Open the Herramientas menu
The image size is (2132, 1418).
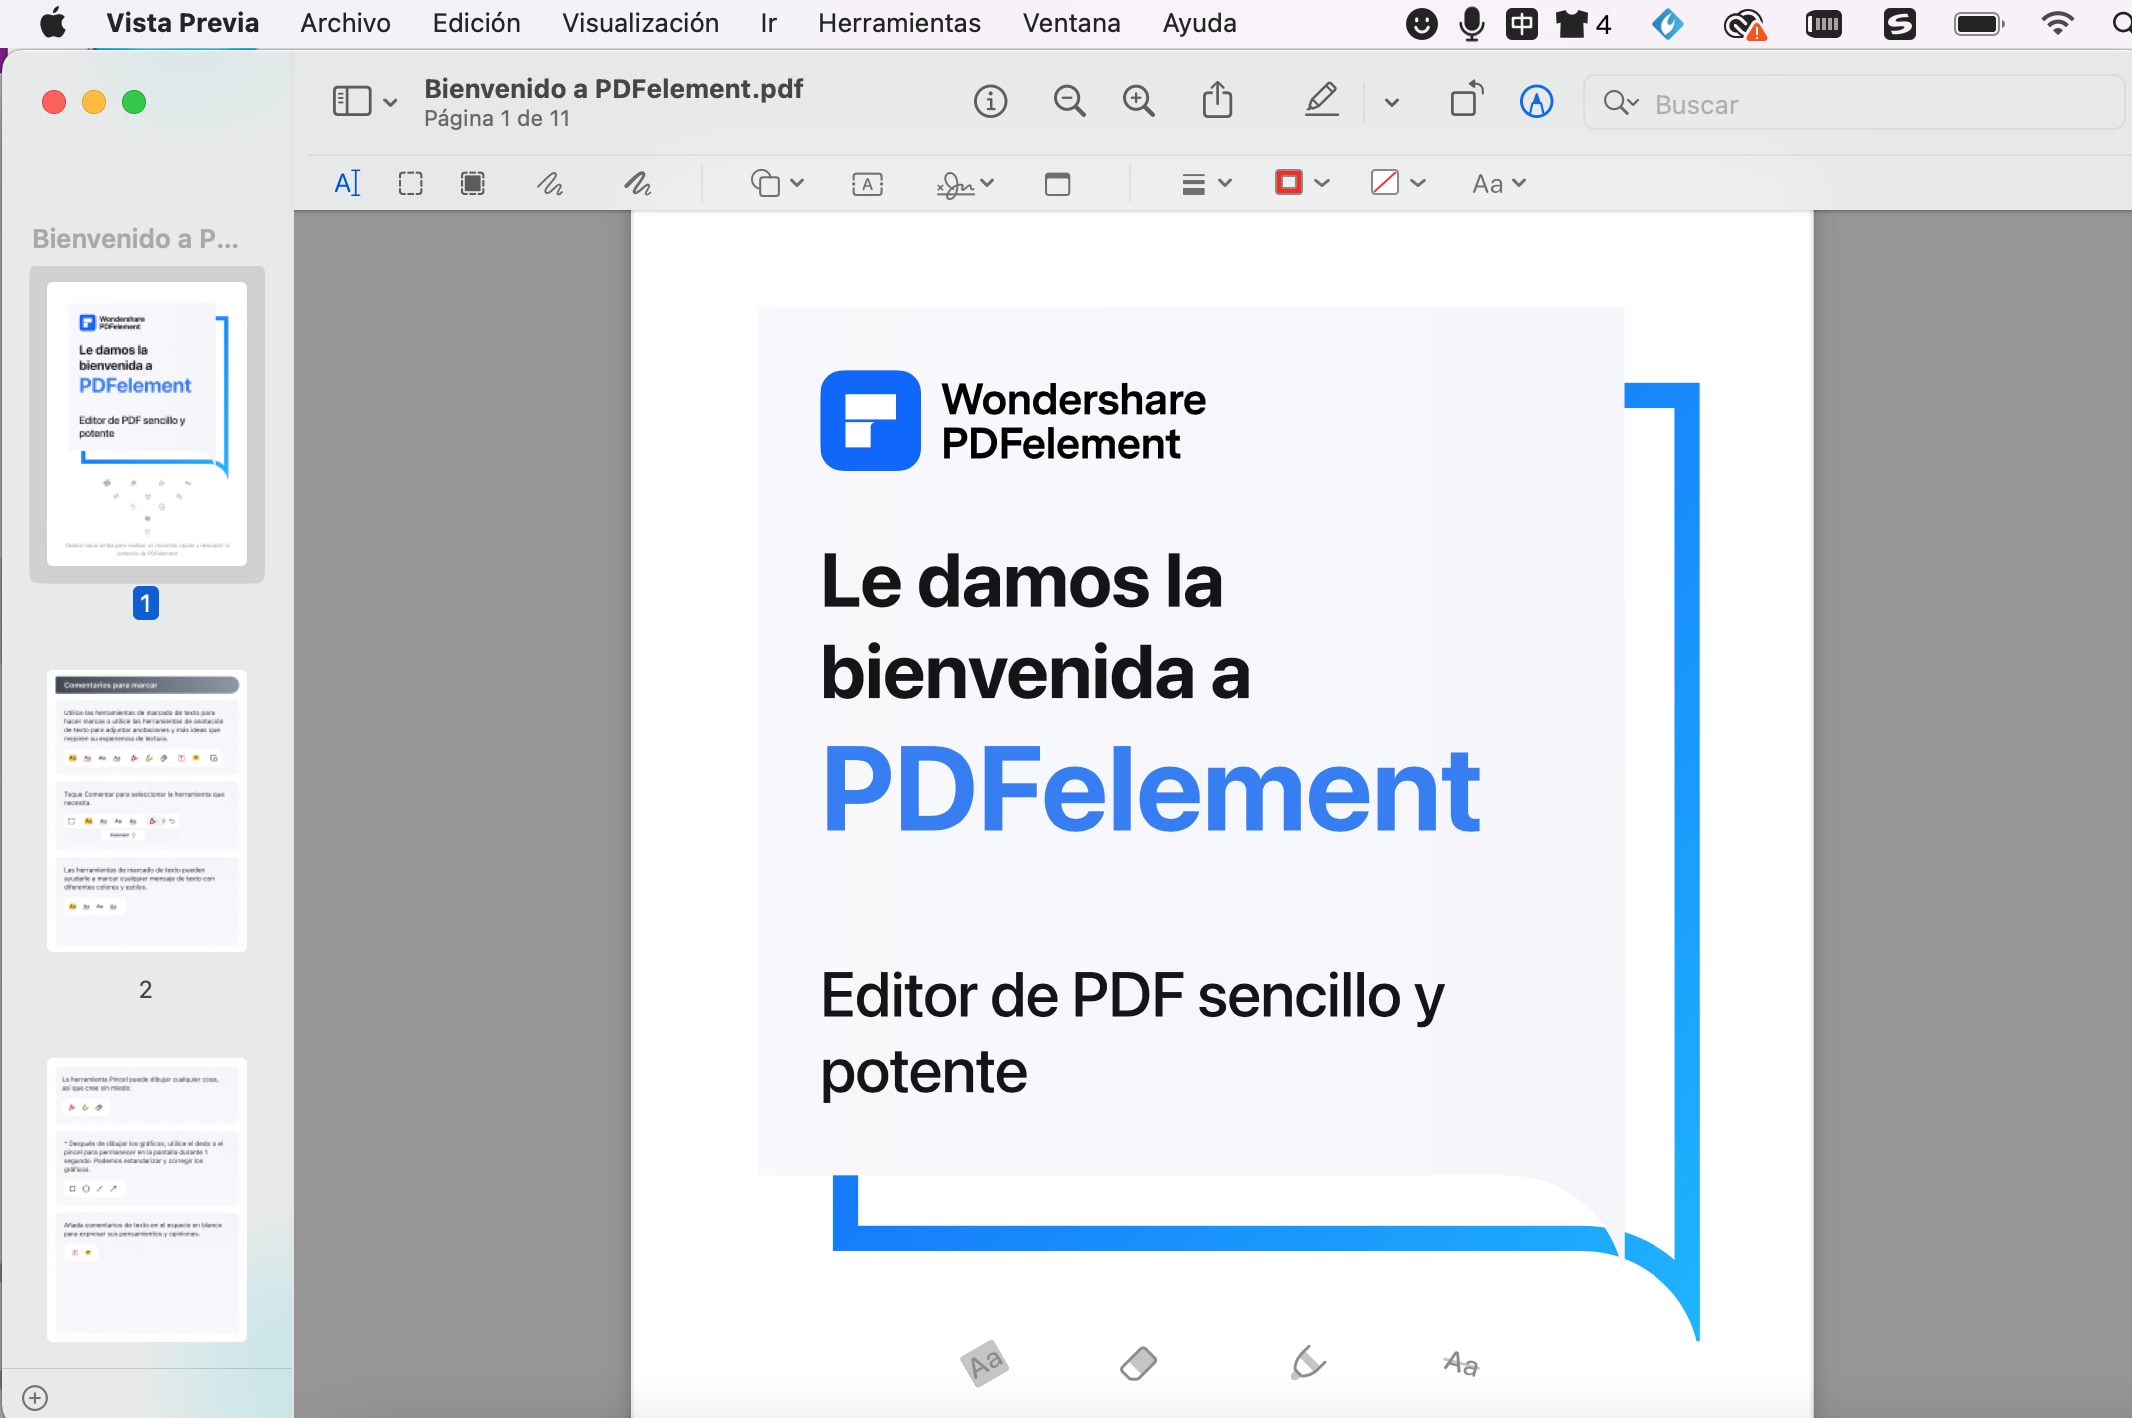click(899, 23)
